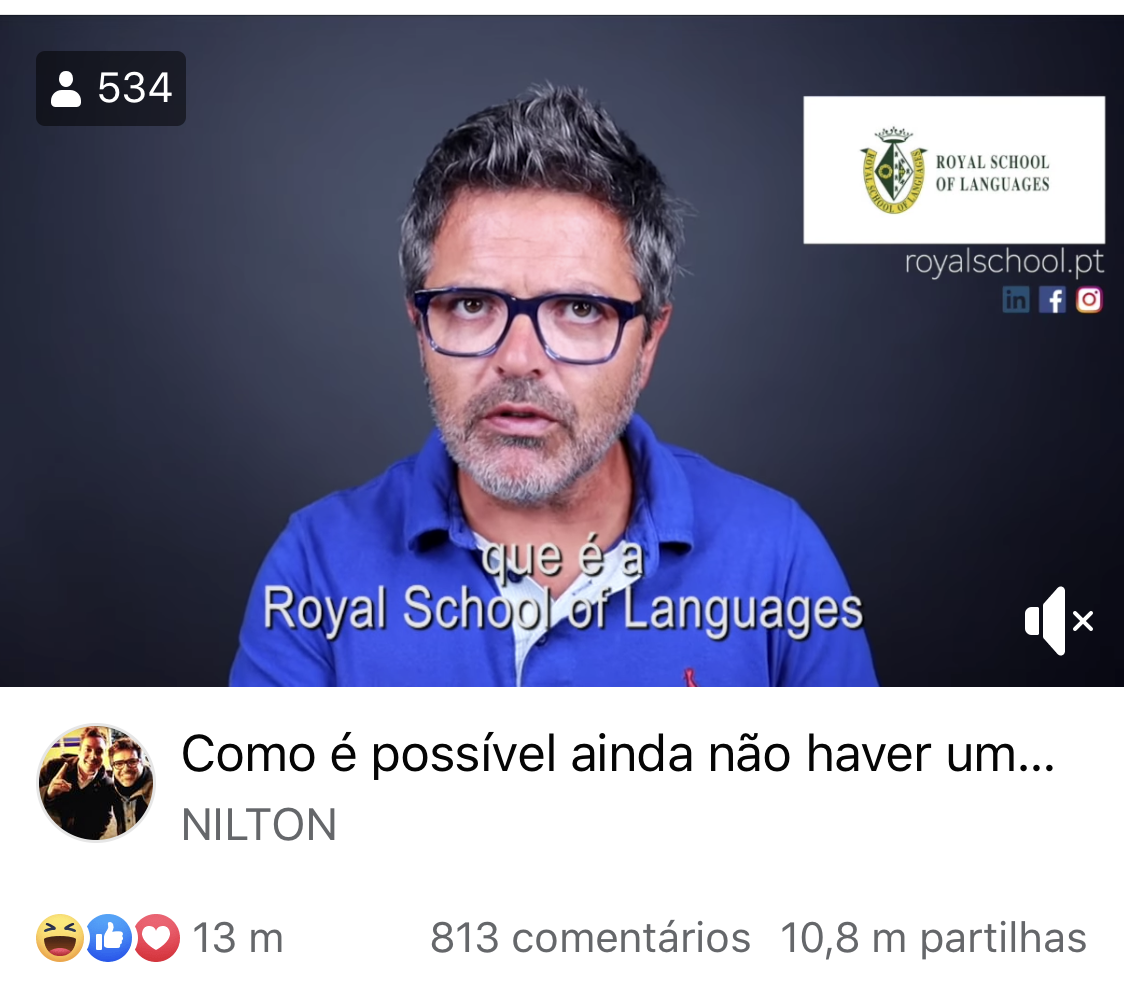Image resolution: width=1124 pixels, height=996 pixels.
Task: Click the Royal School of Languages logo
Action: pyautogui.click(x=954, y=170)
